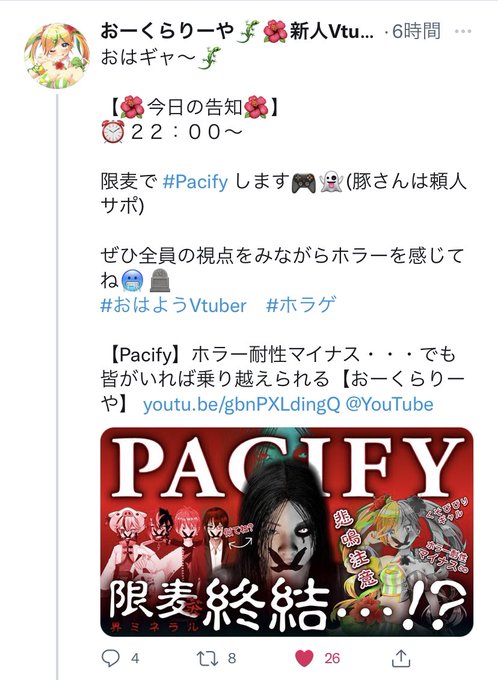Open the #Pacify hashtag
Screen dimensions: 498x680
coord(195,182)
